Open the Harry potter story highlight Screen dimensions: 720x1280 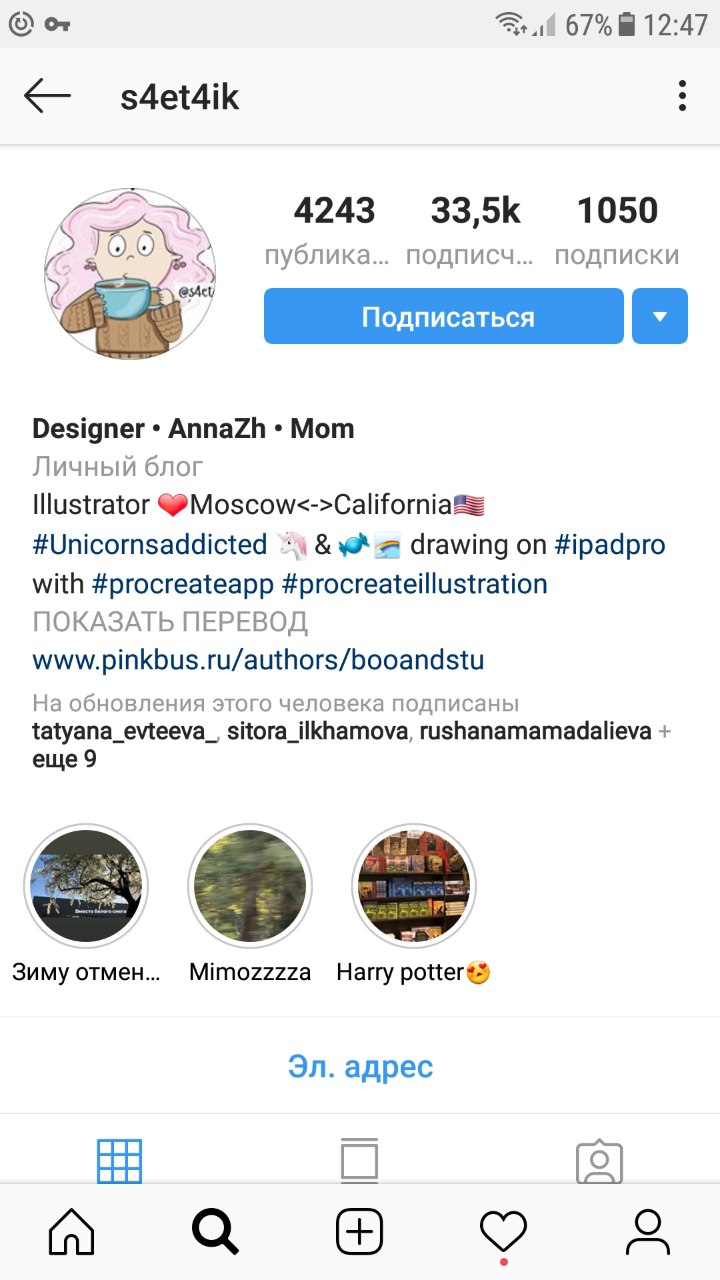(414, 886)
